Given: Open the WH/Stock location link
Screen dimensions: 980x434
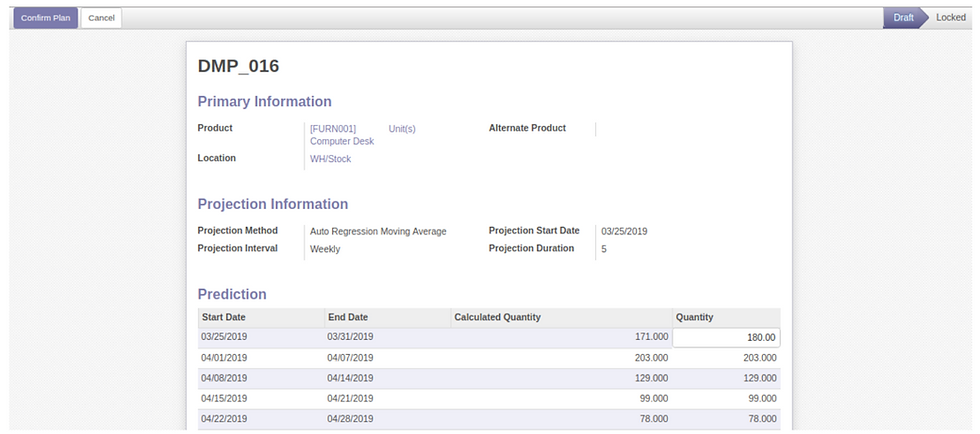Looking at the screenshot, I should 331,159.
